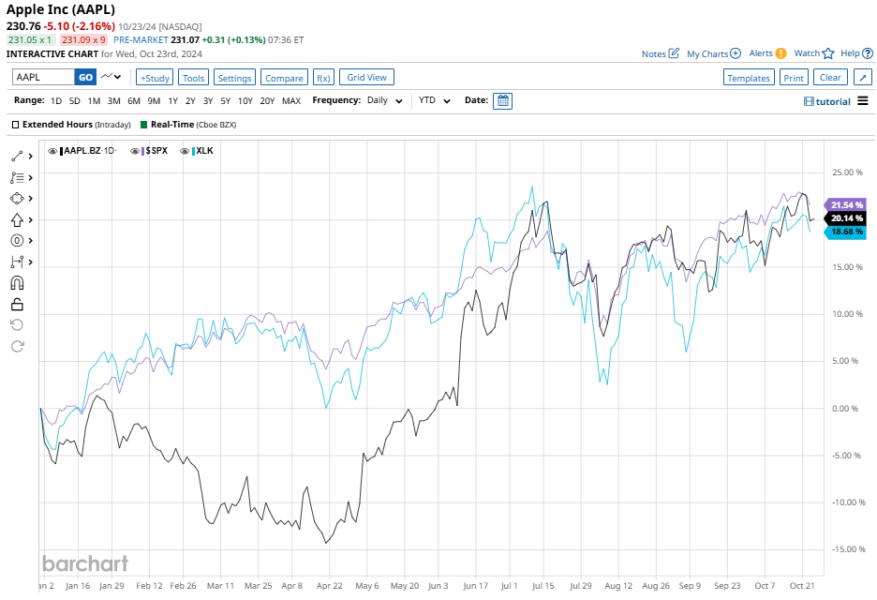This screenshot has height=600, width=877.
Task: Expand the line tool submenu arrow
Action: pyautogui.click(x=30, y=156)
